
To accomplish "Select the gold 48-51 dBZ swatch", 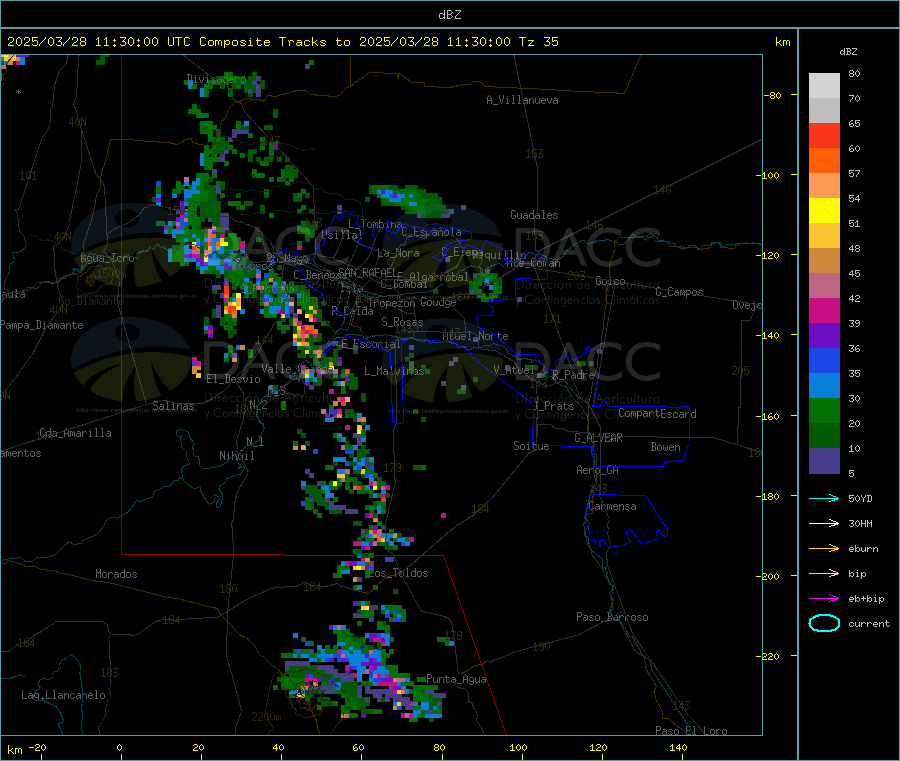I will pyautogui.click(x=824, y=236).
